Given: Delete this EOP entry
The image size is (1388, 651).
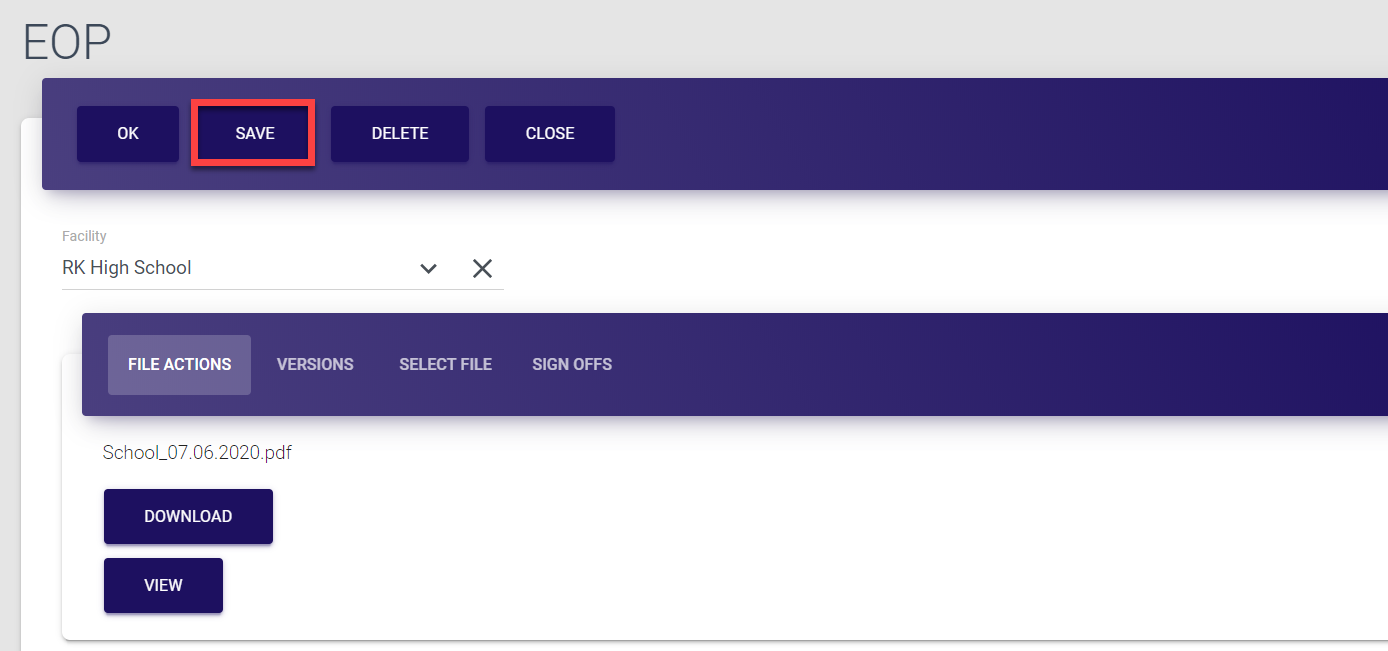Looking at the screenshot, I should [x=400, y=133].
